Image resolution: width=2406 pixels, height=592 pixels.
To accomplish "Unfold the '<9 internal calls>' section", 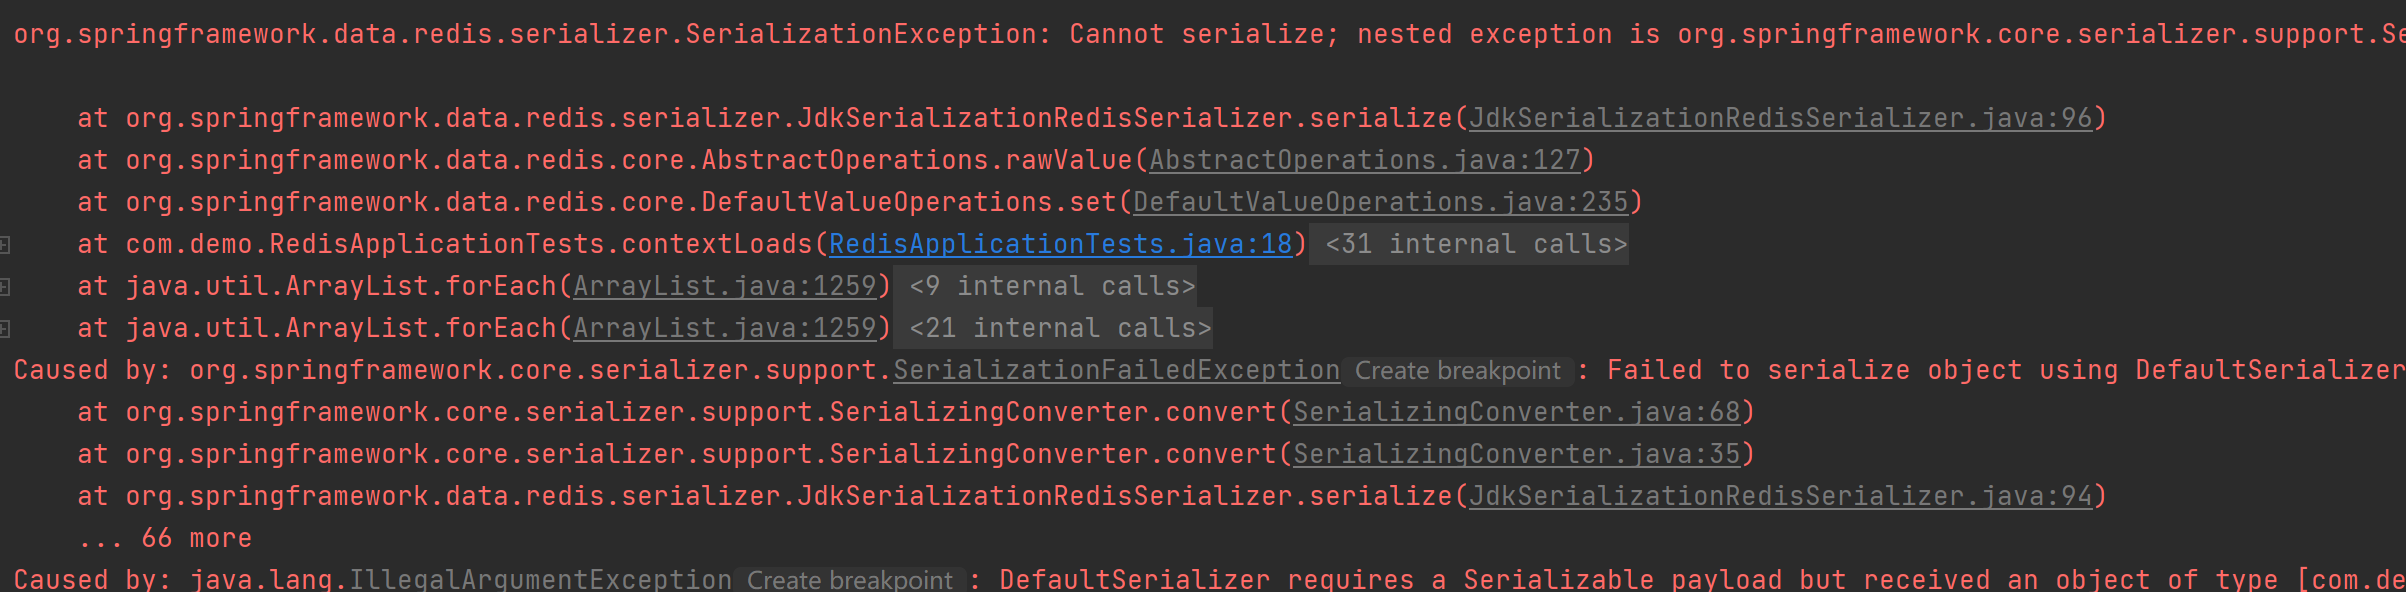I will pyautogui.click(x=1052, y=286).
